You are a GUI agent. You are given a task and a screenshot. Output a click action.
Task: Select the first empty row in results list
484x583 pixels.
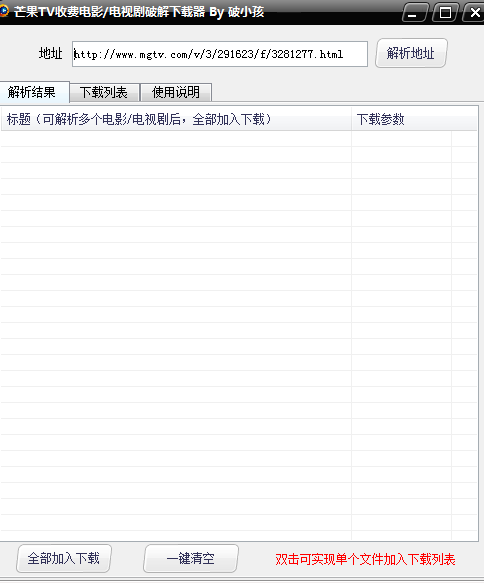[x=239, y=139]
